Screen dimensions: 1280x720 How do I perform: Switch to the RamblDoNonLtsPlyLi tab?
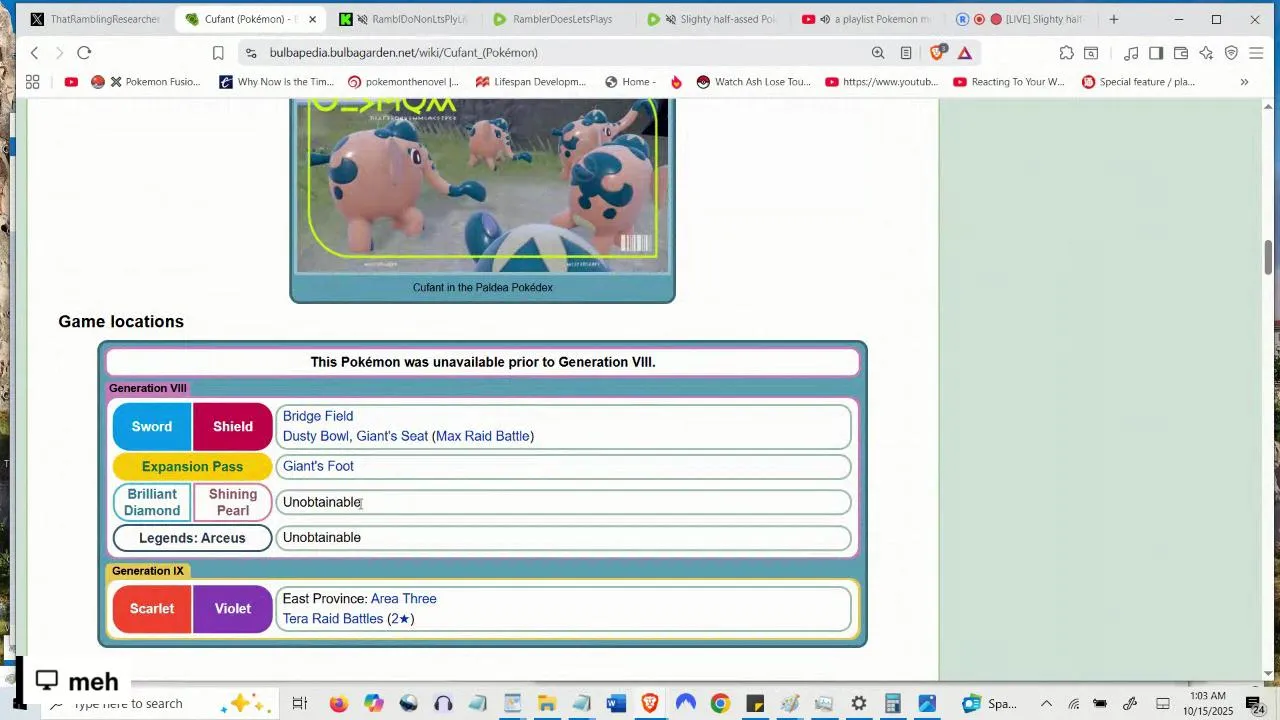(x=405, y=19)
